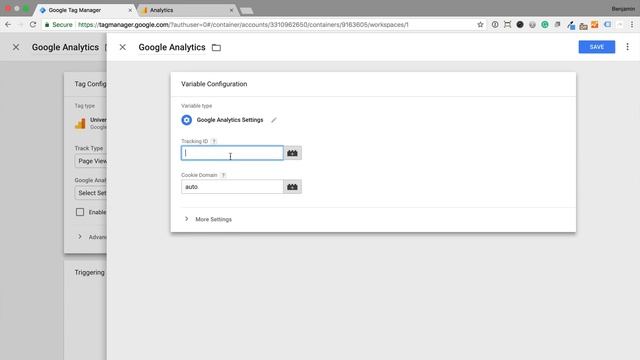Insert variable via the Cookie Domain brick icon

pyautogui.click(x=292, y=187)
